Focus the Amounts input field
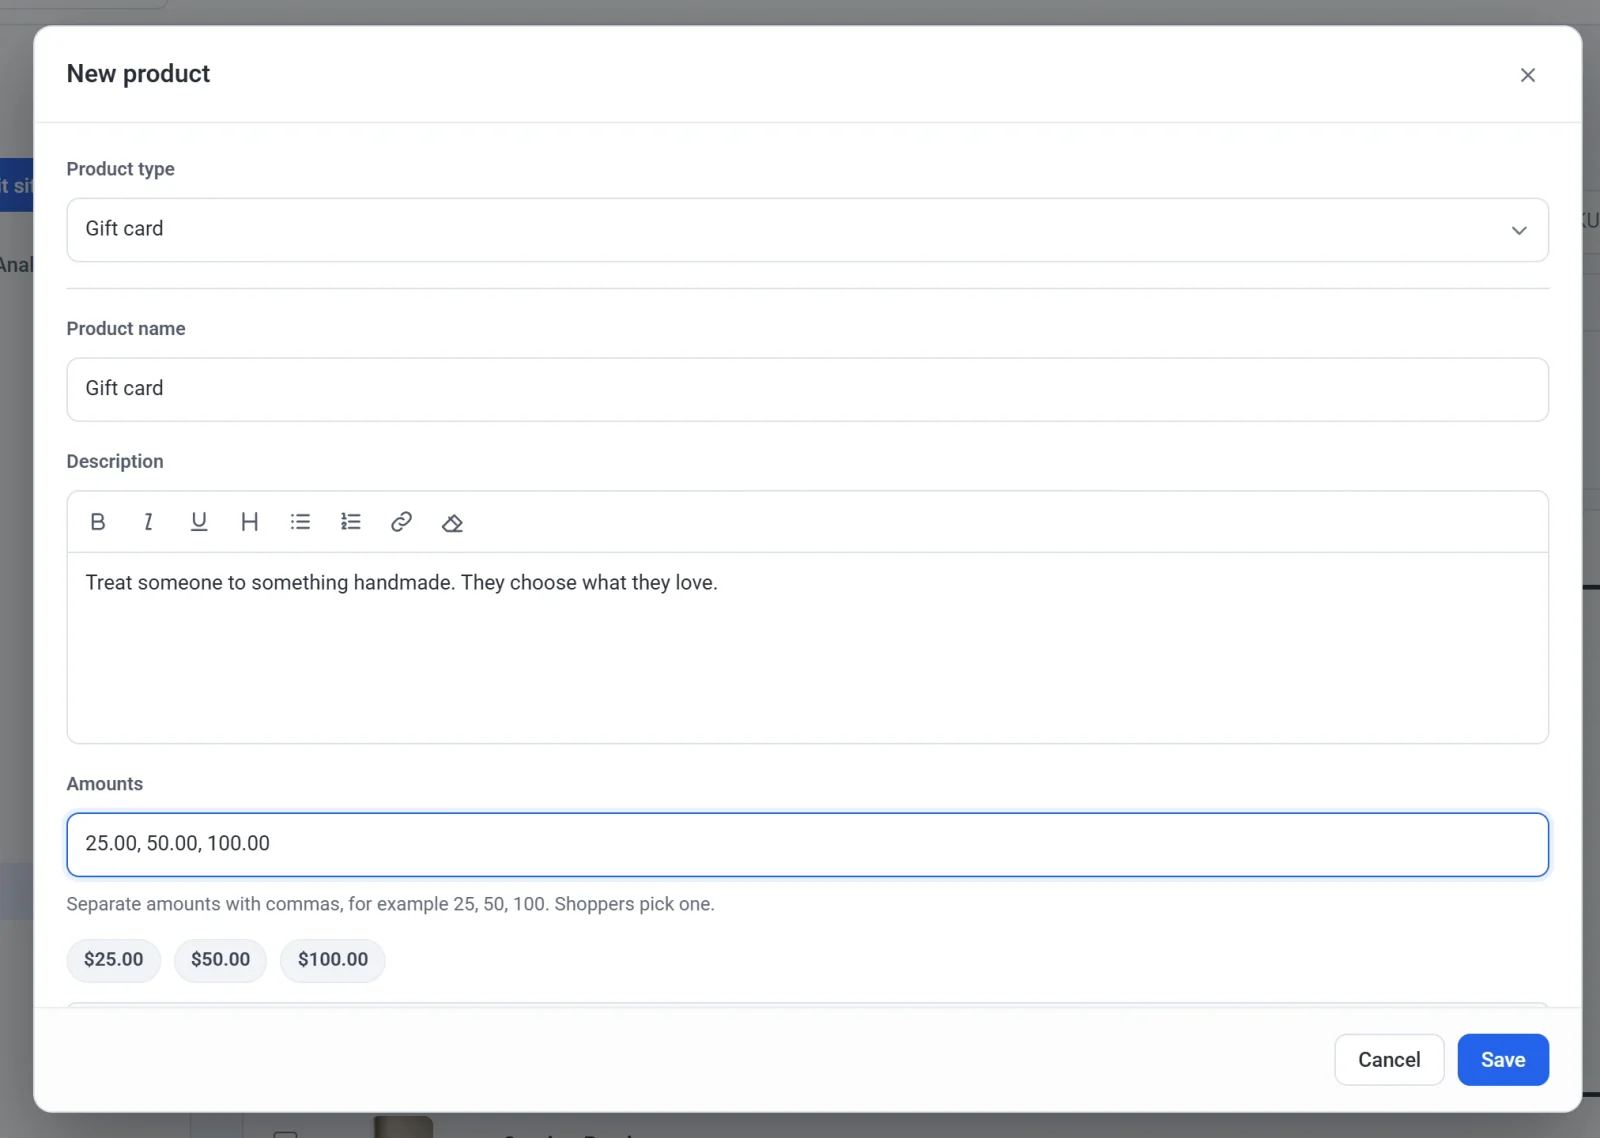Image resolution: width=1600 pixels, height=1138 pixels. (x=807, y=845)
